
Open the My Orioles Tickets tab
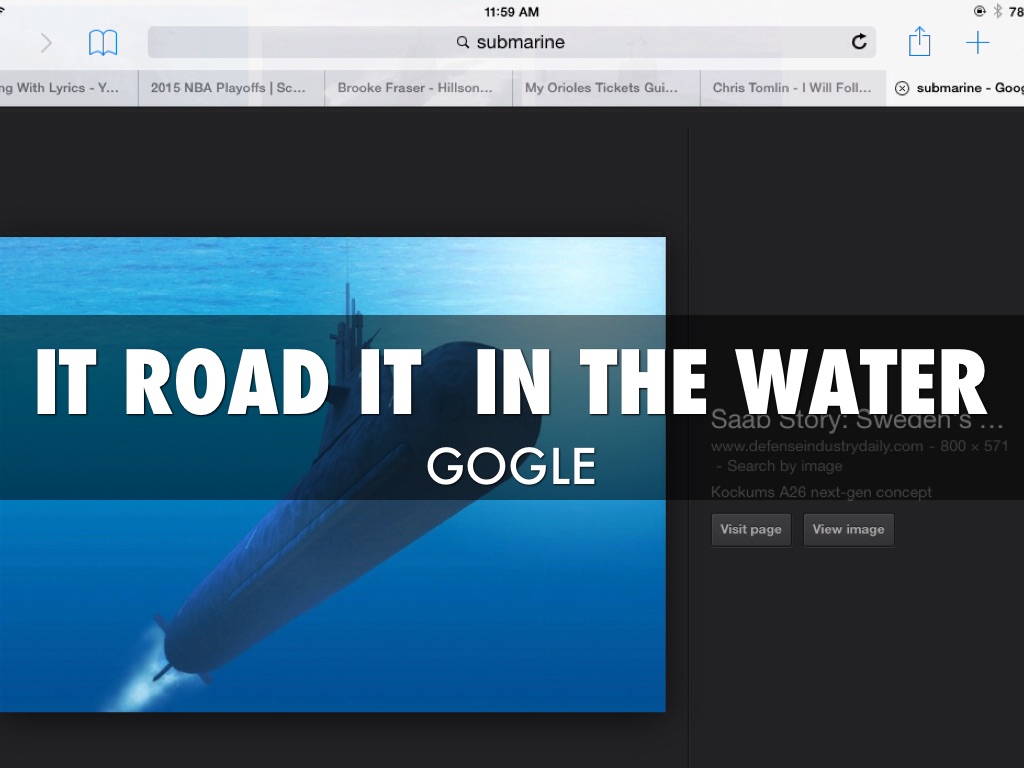(x=601, y=88)
